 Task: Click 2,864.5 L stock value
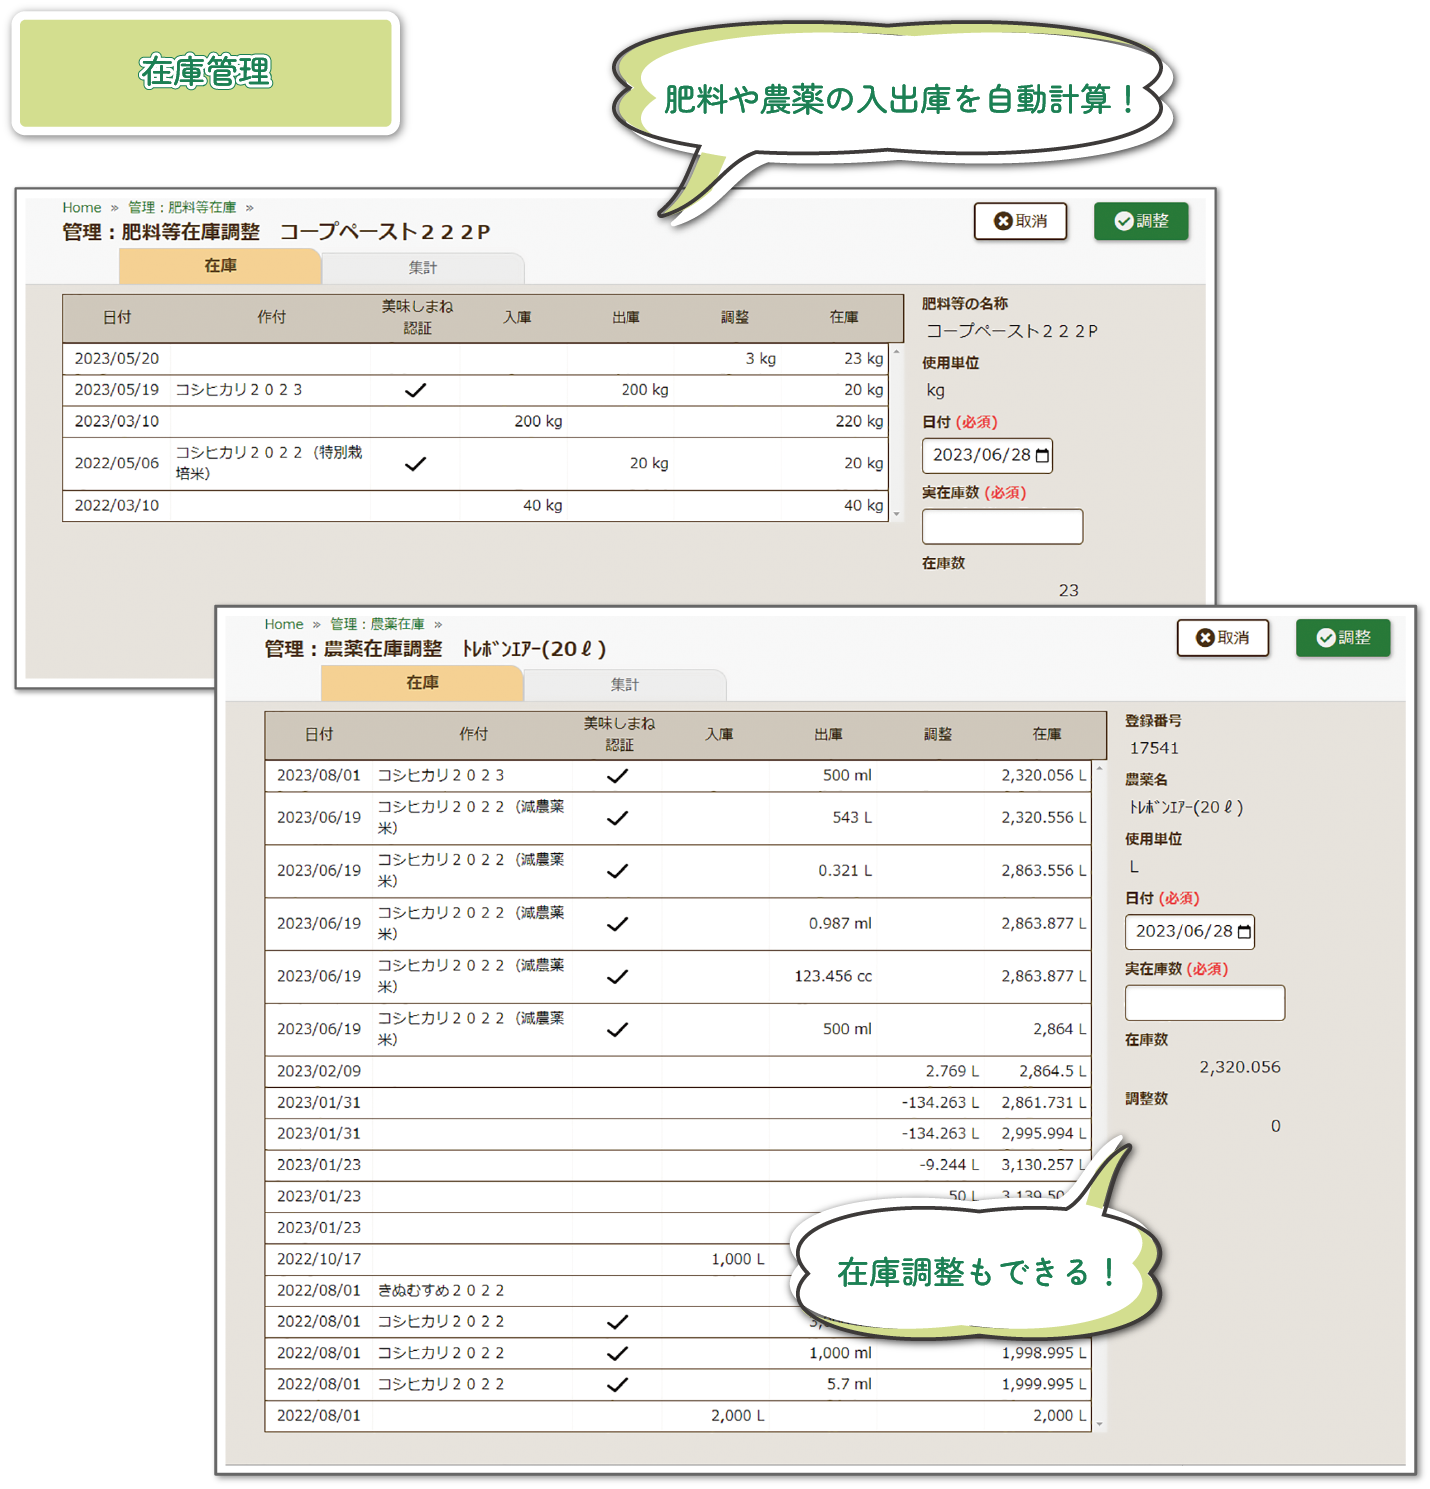1052,1071
